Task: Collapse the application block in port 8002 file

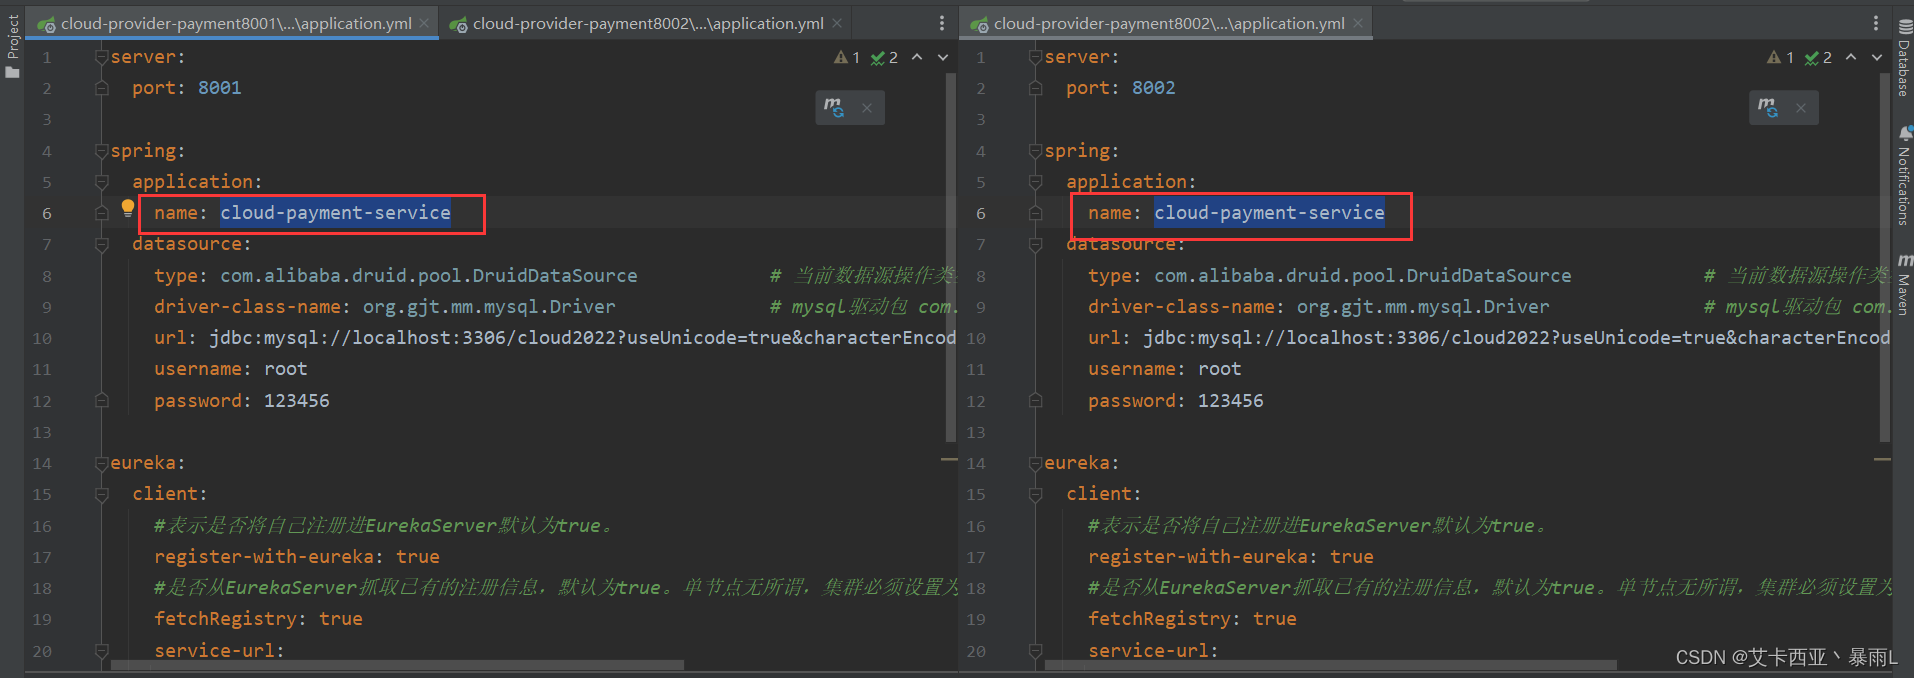Action: pos(1035,182)
